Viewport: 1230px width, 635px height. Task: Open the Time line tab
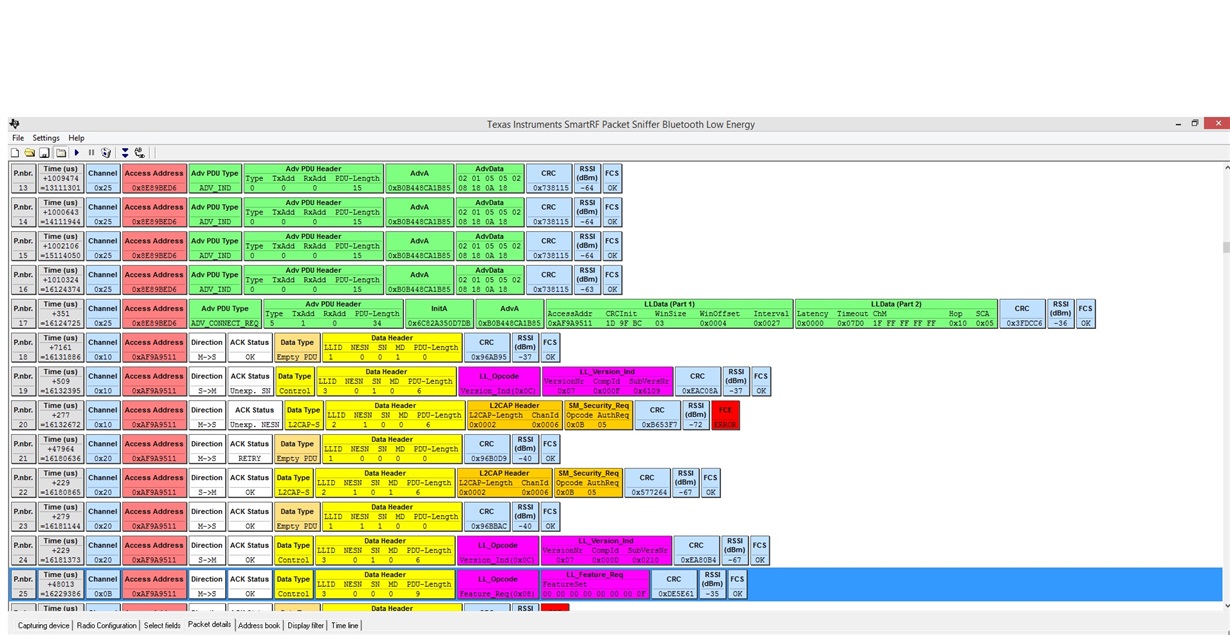(345, 625)
